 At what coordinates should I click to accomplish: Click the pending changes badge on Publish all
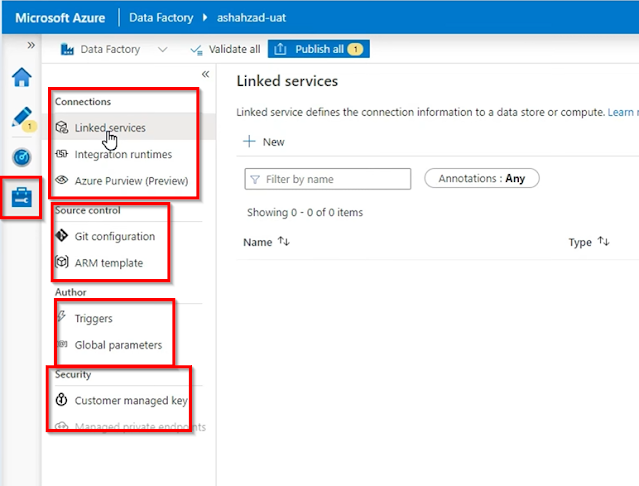pos(355,49)
